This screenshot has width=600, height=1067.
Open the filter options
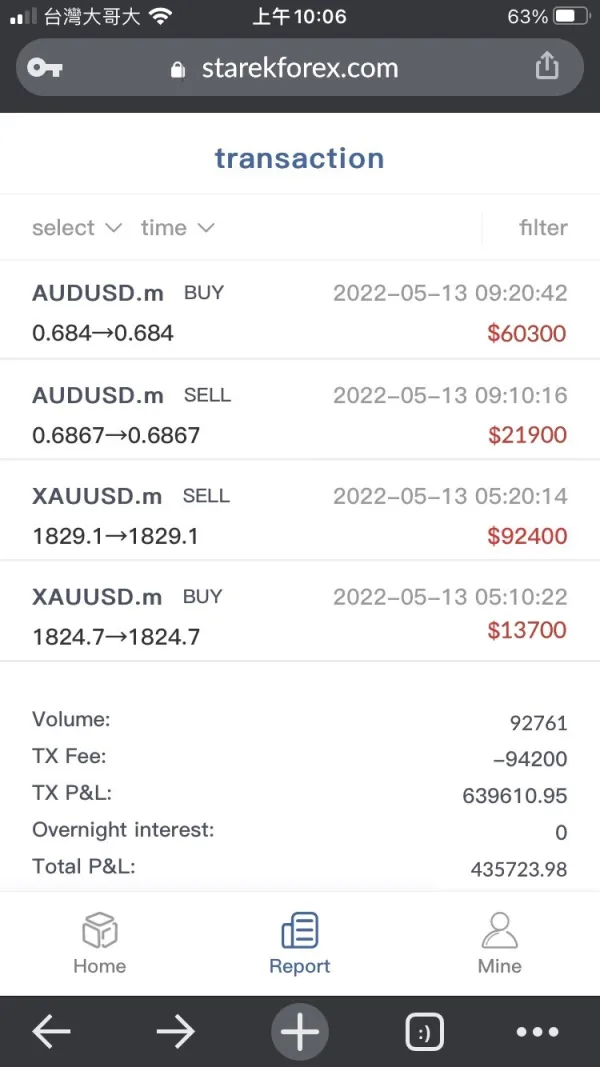pos(543,228)
